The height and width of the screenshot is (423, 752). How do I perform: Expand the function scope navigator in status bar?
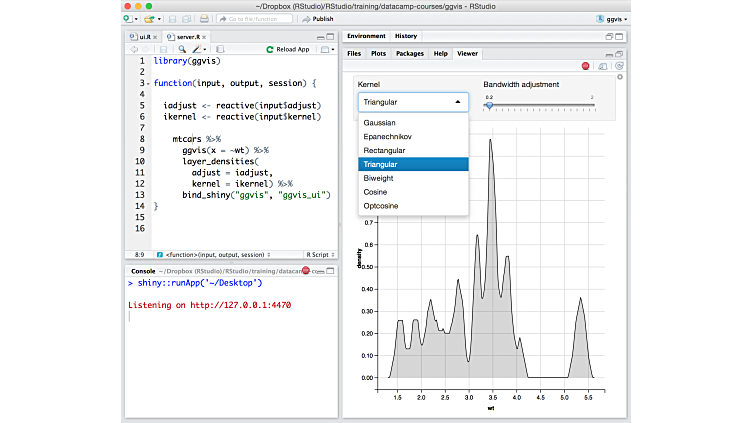coord(215,254)
